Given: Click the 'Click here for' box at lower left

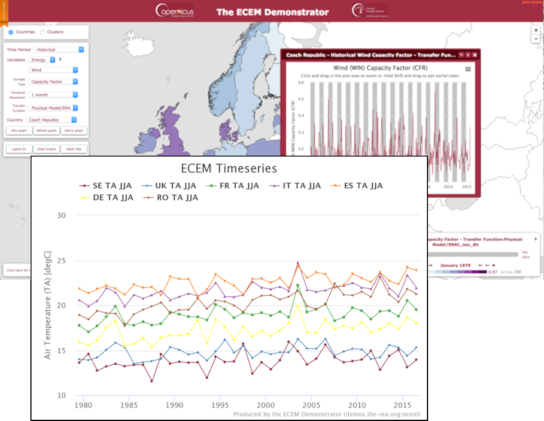Looking at the screenshot, I should pyautogui.click(x=17, y=270).
